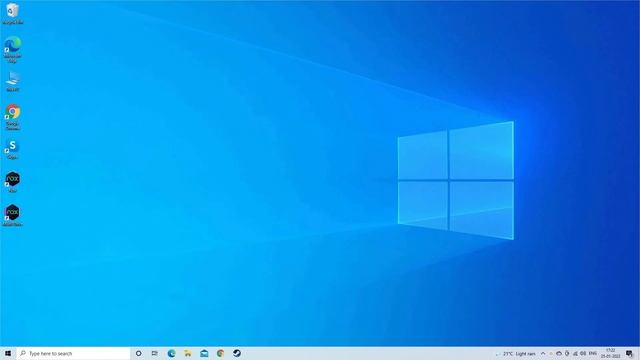Select the This PC desktop icon

[x=12, y=81]
